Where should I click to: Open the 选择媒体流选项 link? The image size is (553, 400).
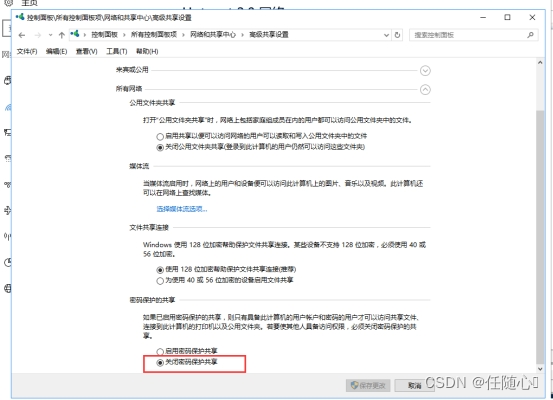pyautogui.click(x=182, y=209)
